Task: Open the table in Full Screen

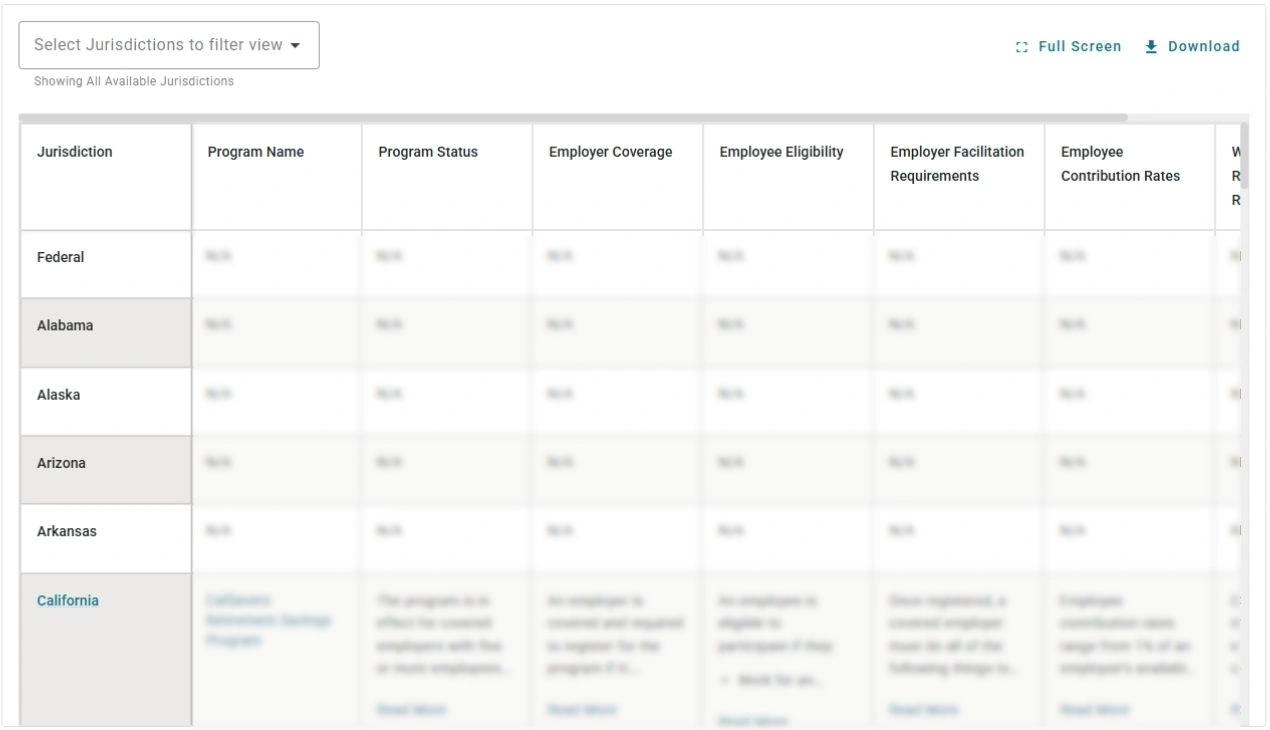Action: point(1068,47)
